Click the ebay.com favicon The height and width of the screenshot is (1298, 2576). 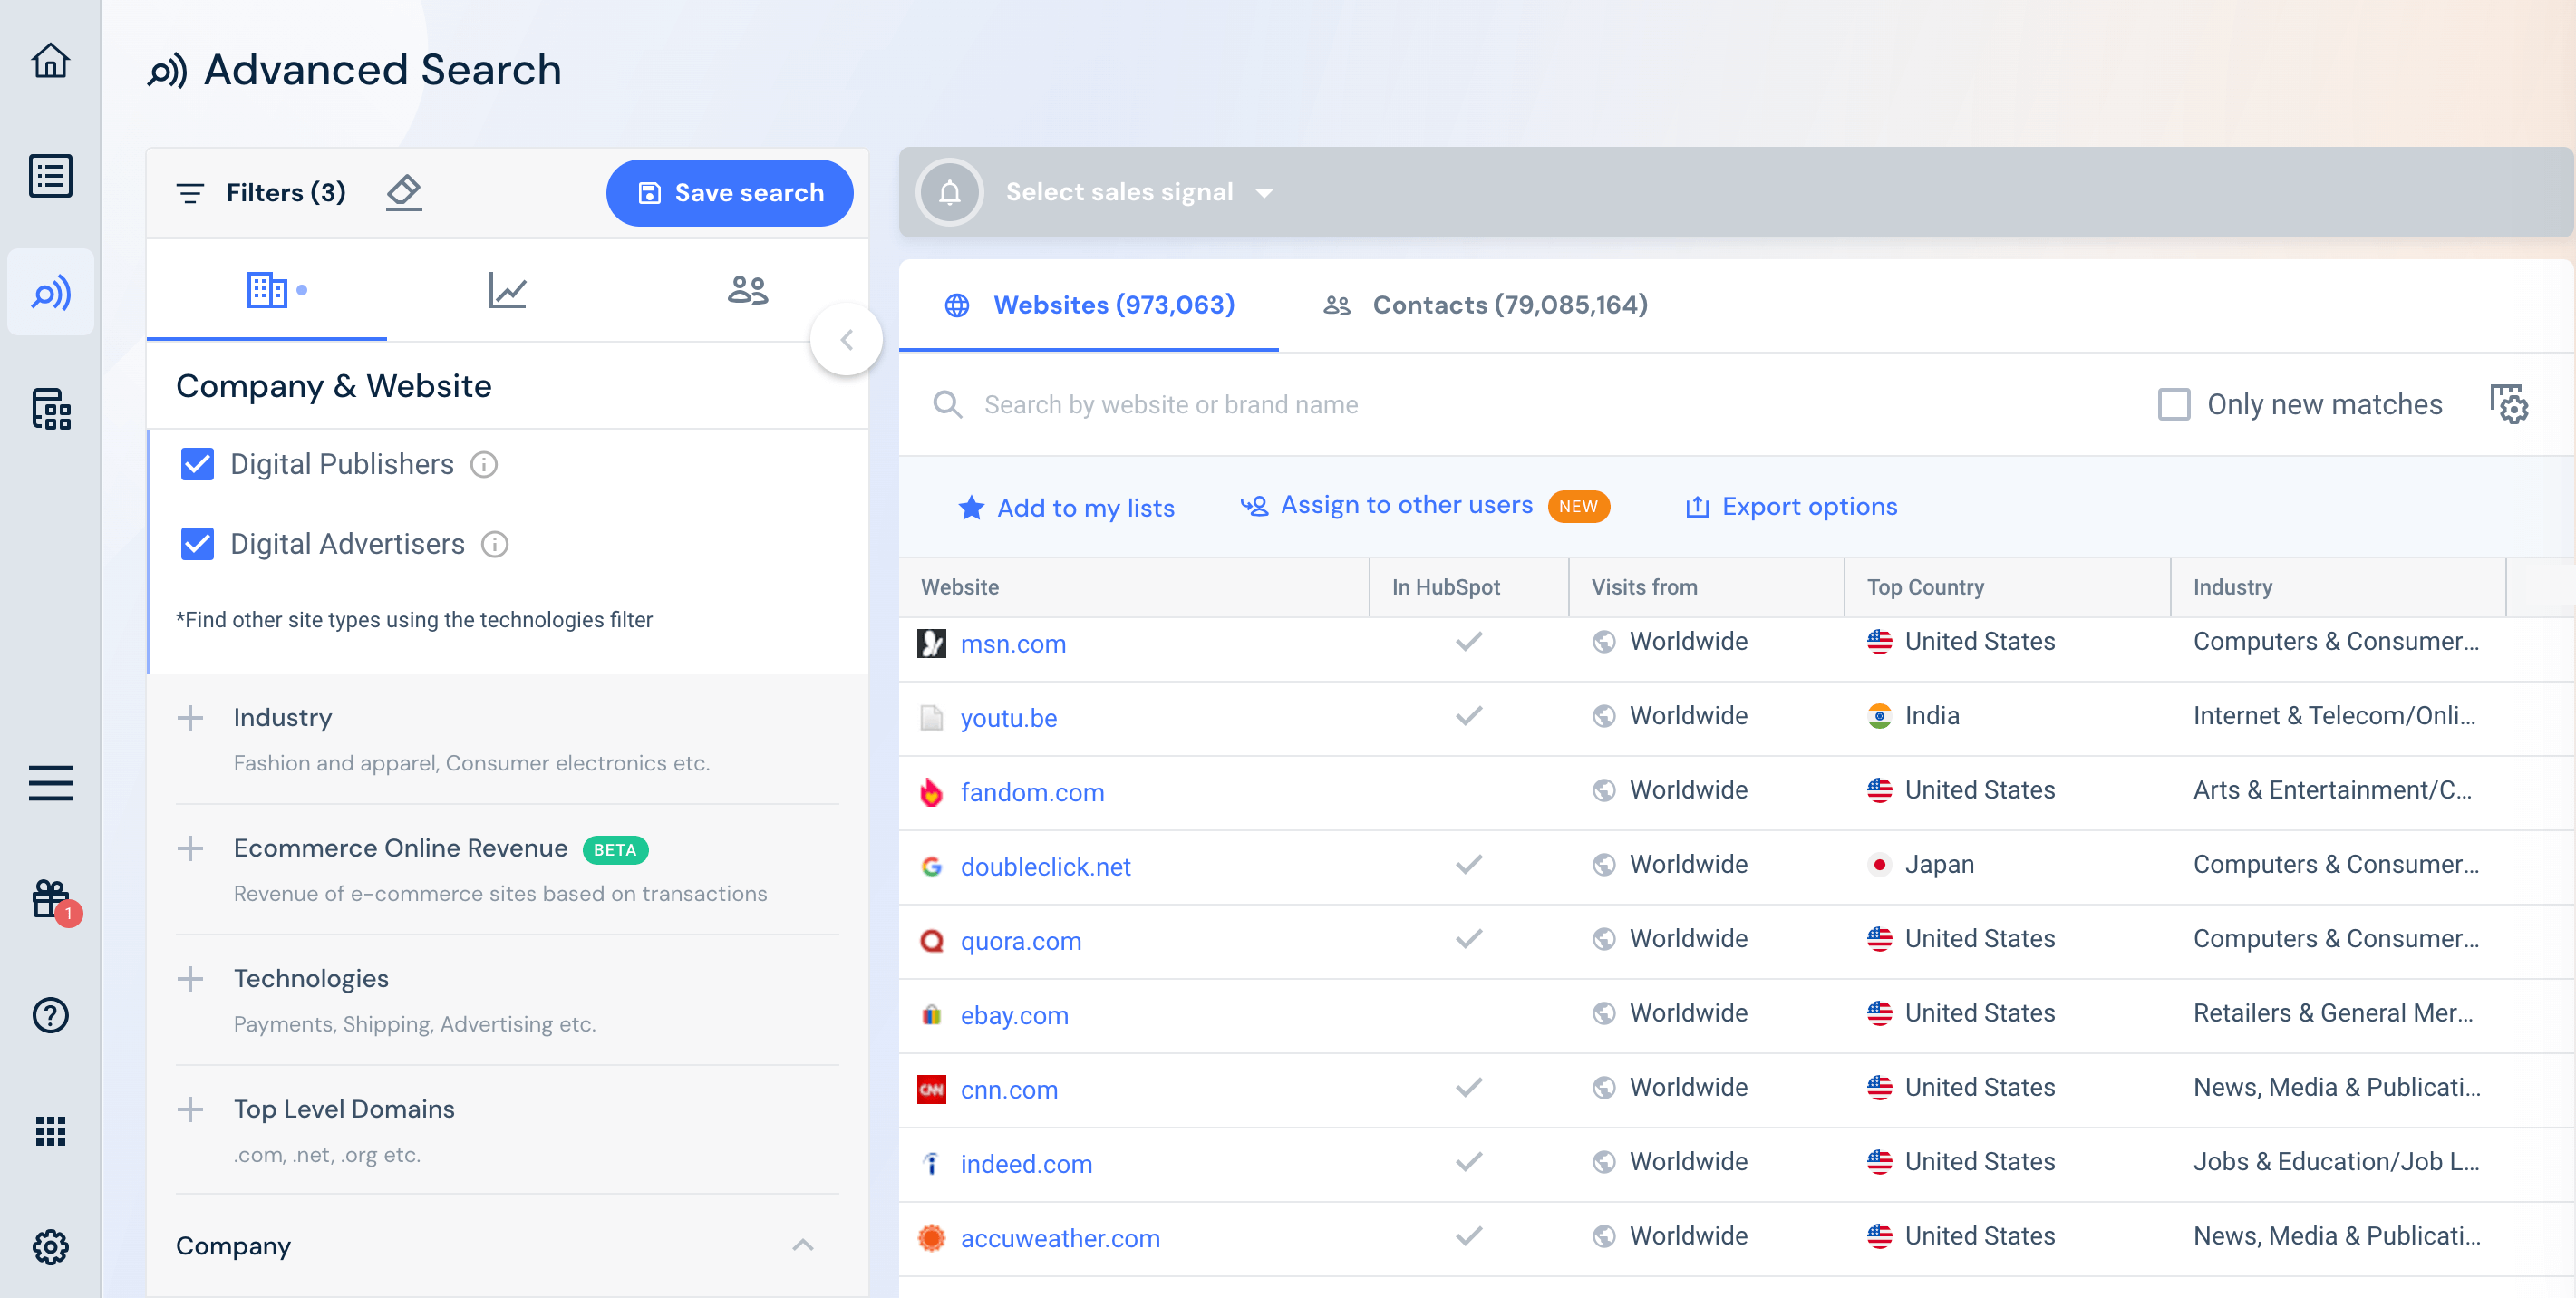point(931,1015)
